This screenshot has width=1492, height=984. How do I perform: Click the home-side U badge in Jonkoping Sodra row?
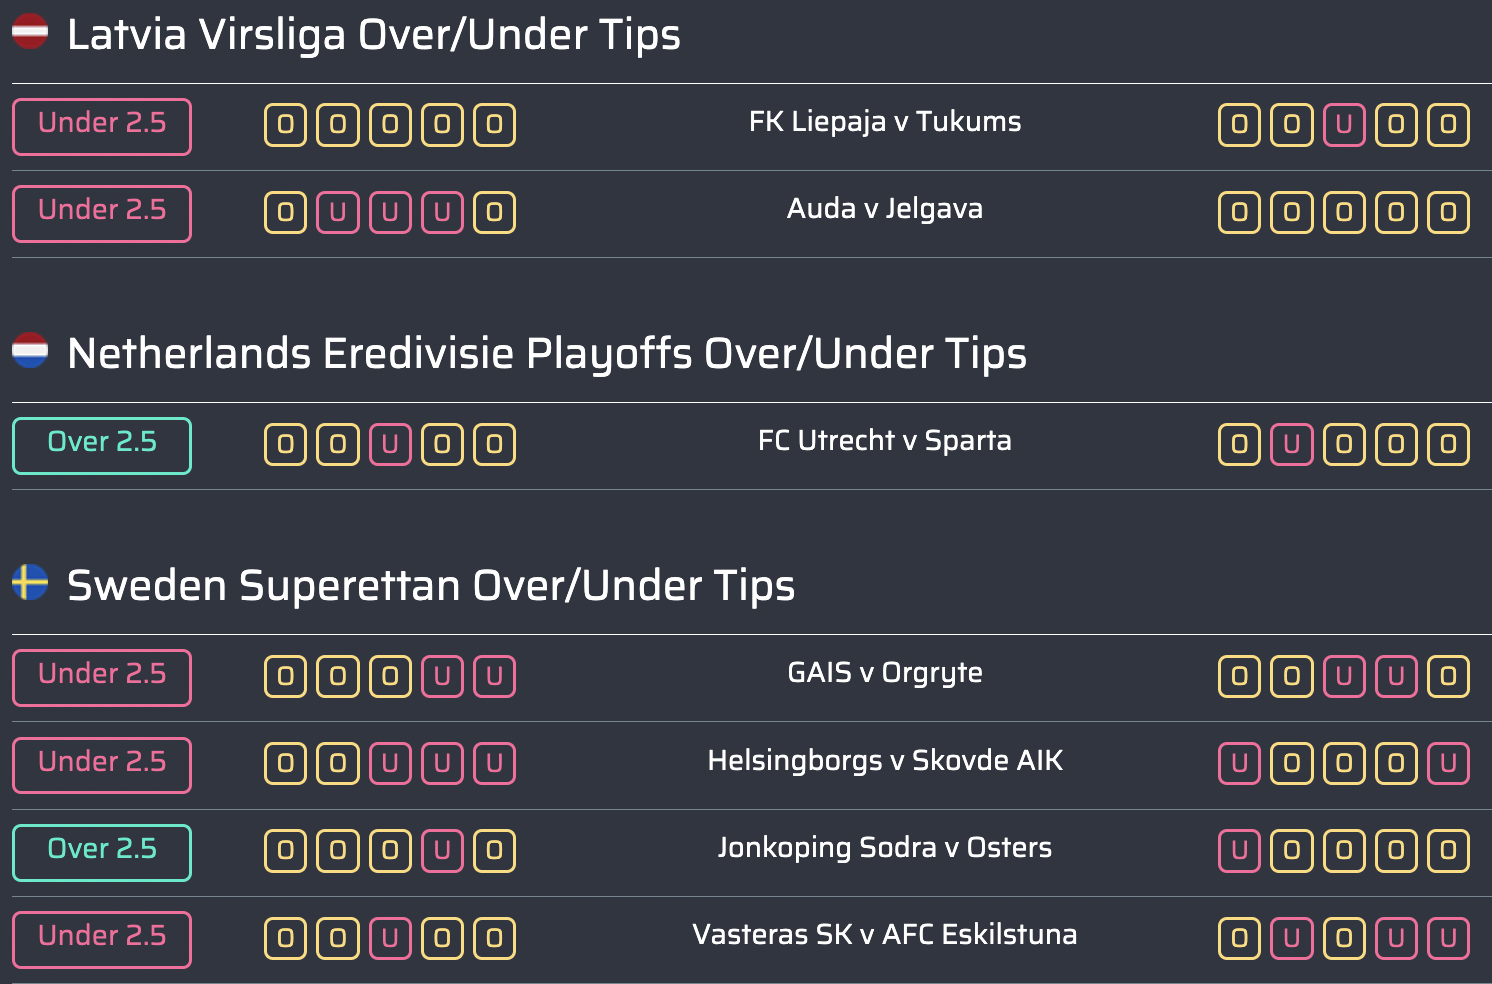[x=442, y=851]
